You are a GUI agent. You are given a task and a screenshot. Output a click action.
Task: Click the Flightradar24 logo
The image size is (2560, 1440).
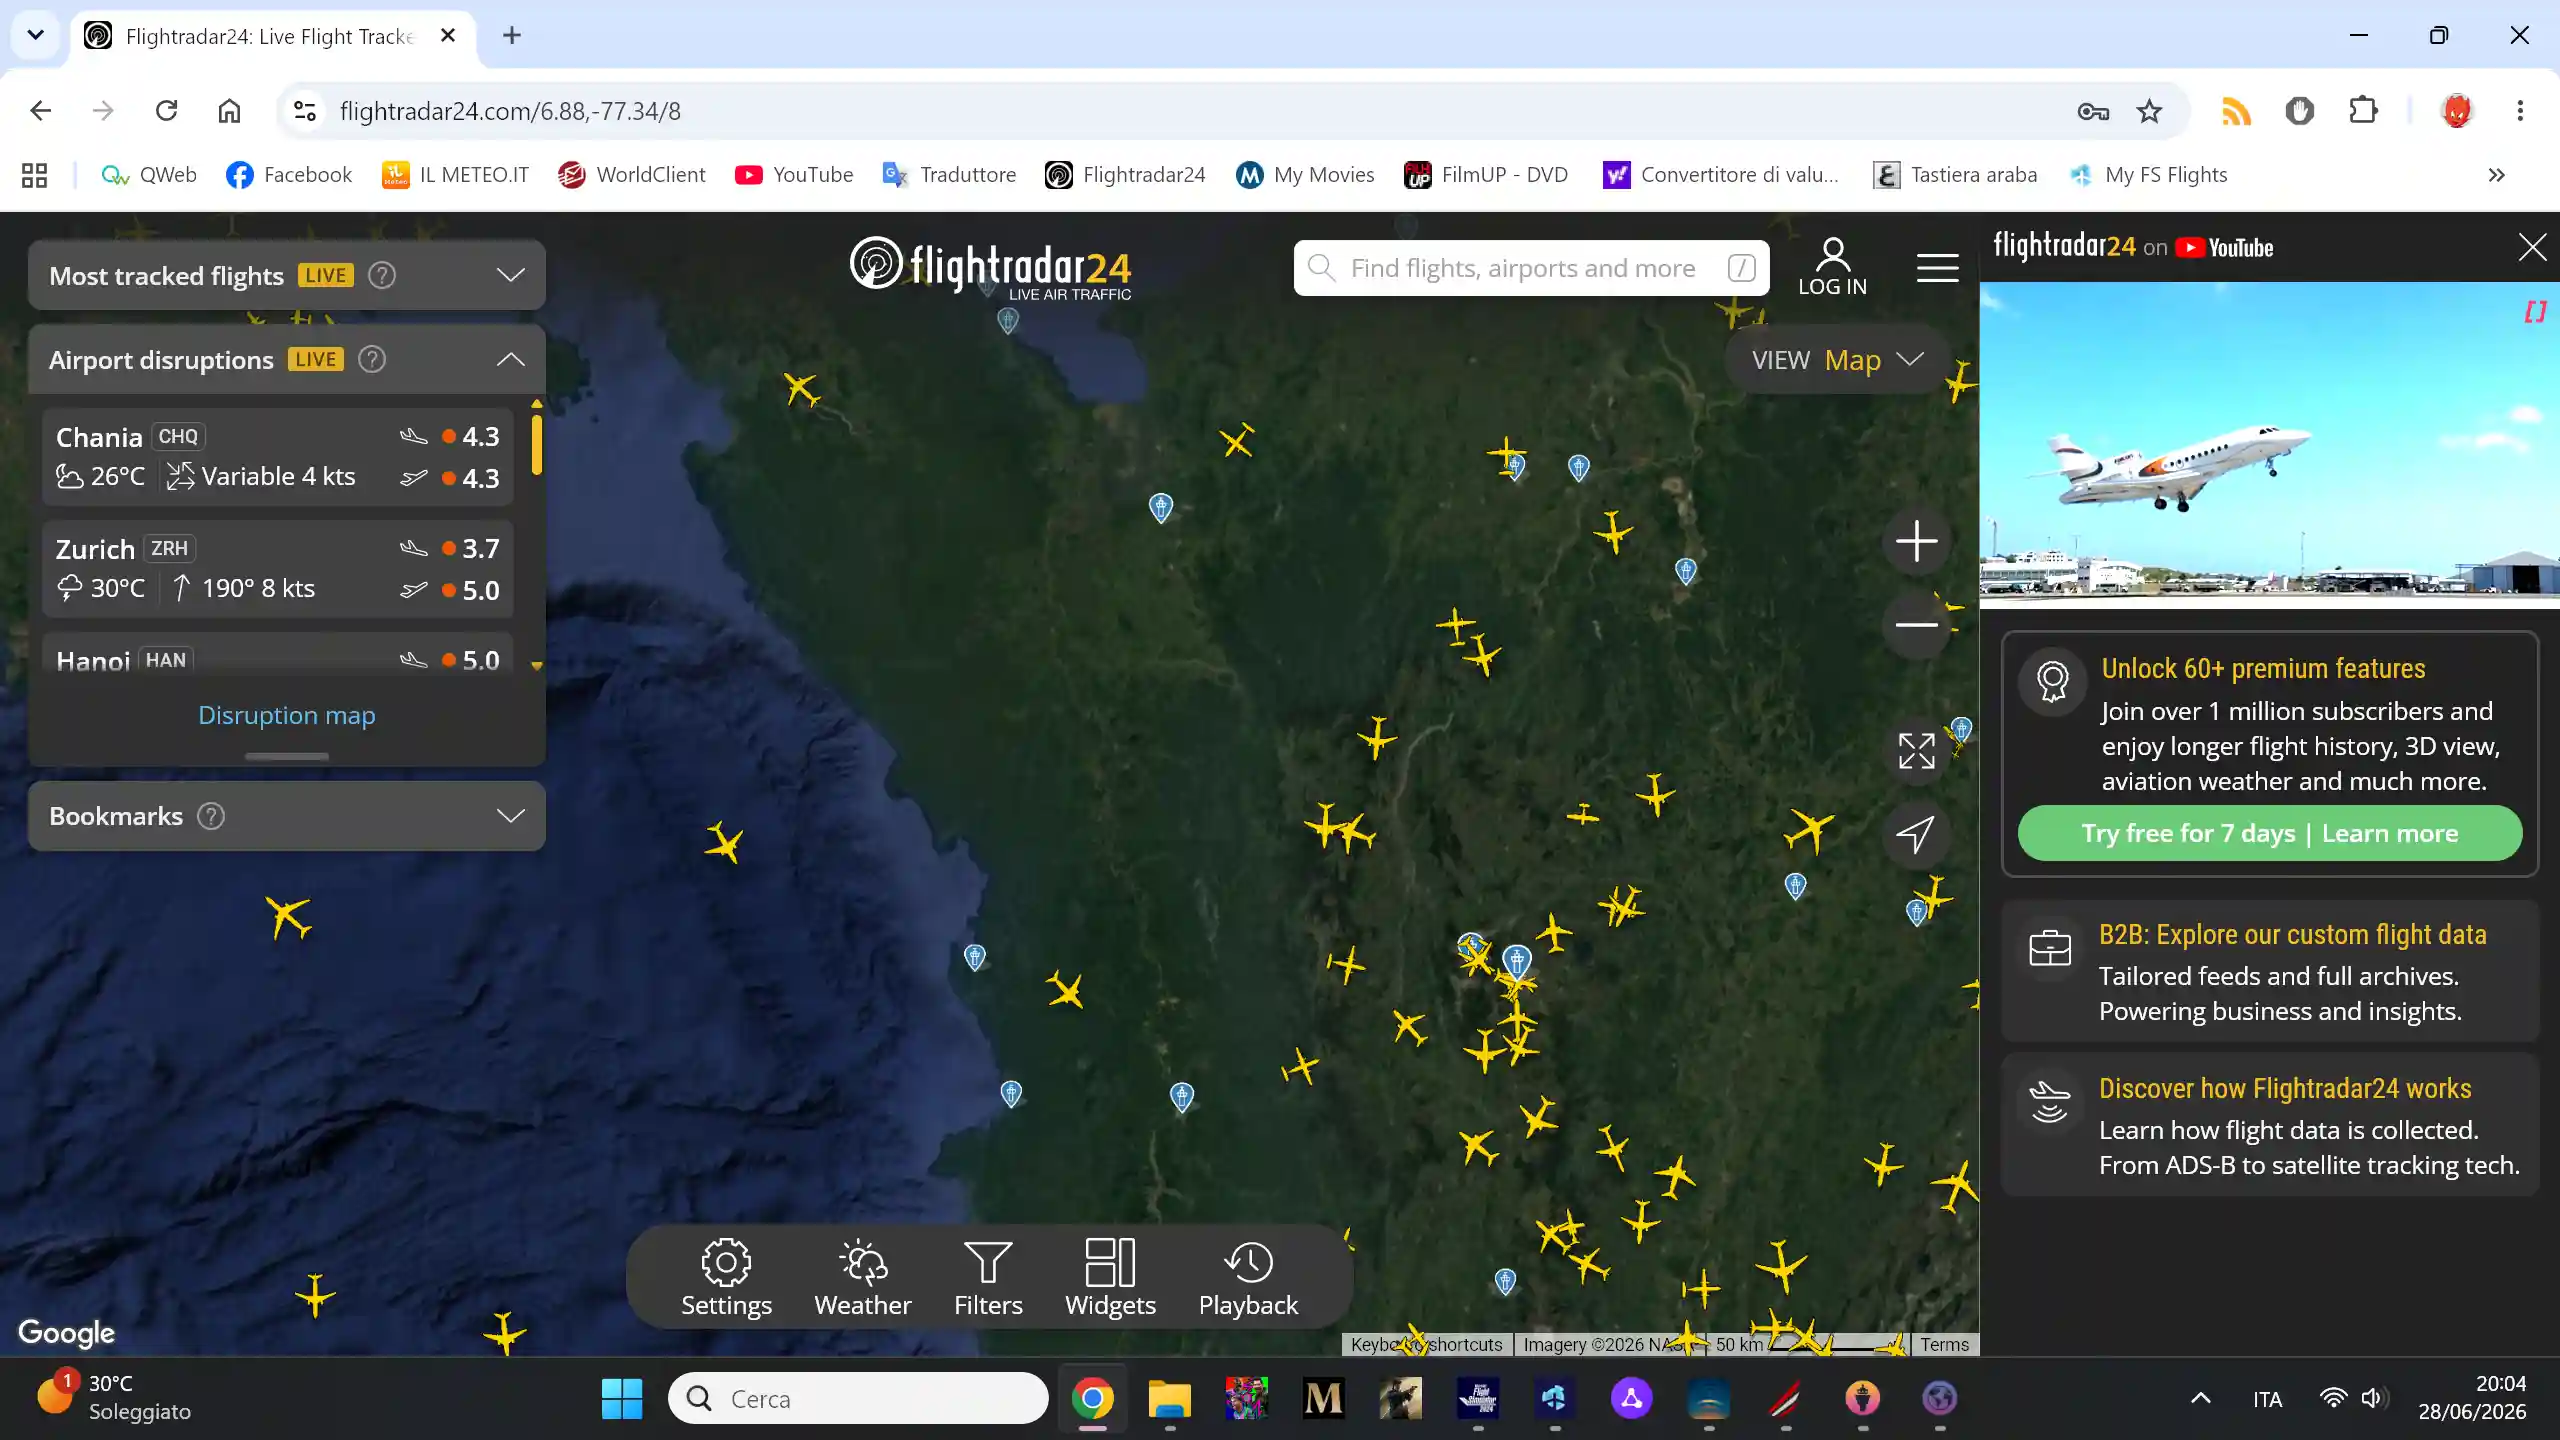990,268
